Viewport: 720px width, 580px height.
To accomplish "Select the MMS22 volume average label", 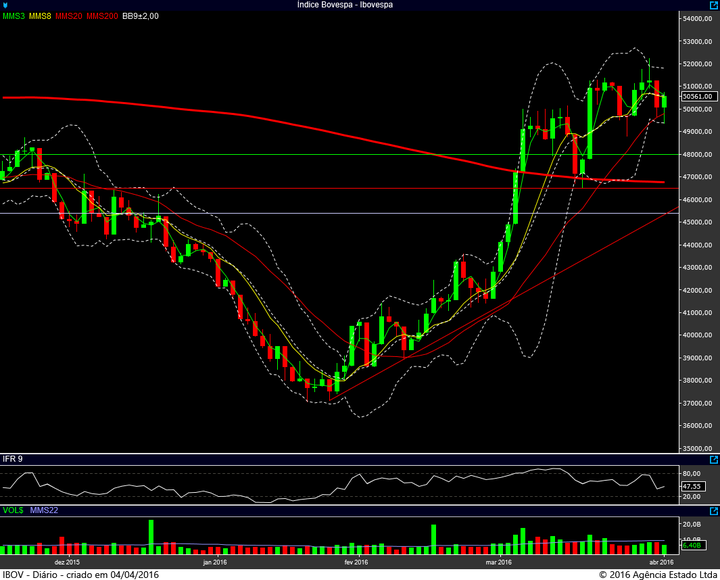I will point(44,510).
